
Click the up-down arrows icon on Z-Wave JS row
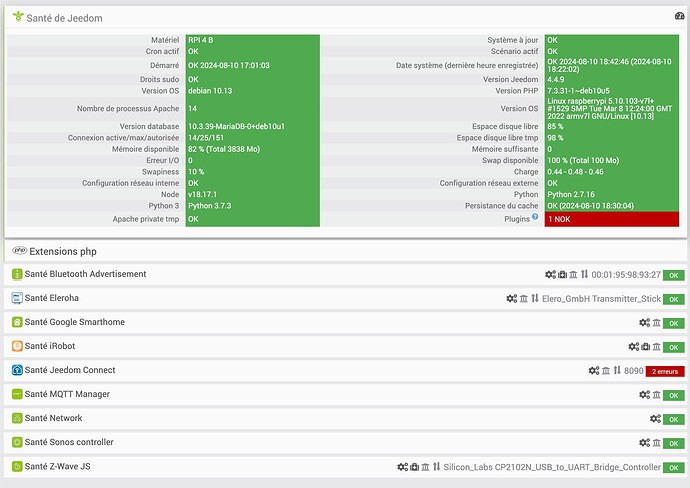[x=437, y=466]
